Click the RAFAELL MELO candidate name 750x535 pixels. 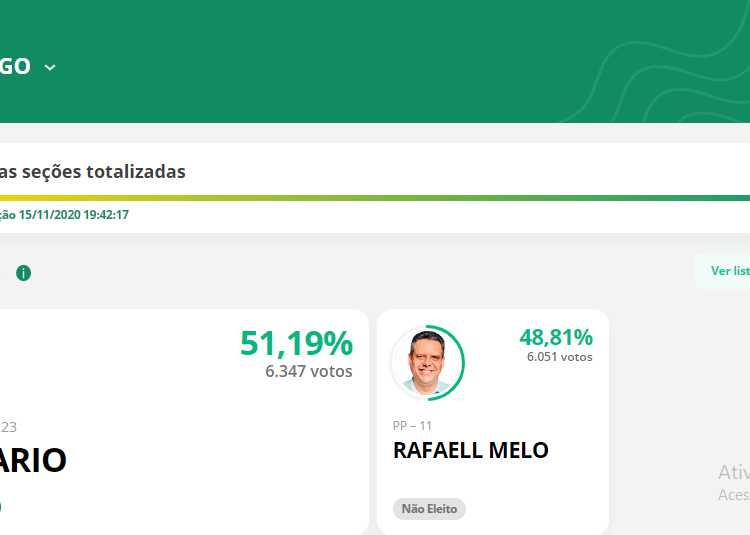click(471, 450)
